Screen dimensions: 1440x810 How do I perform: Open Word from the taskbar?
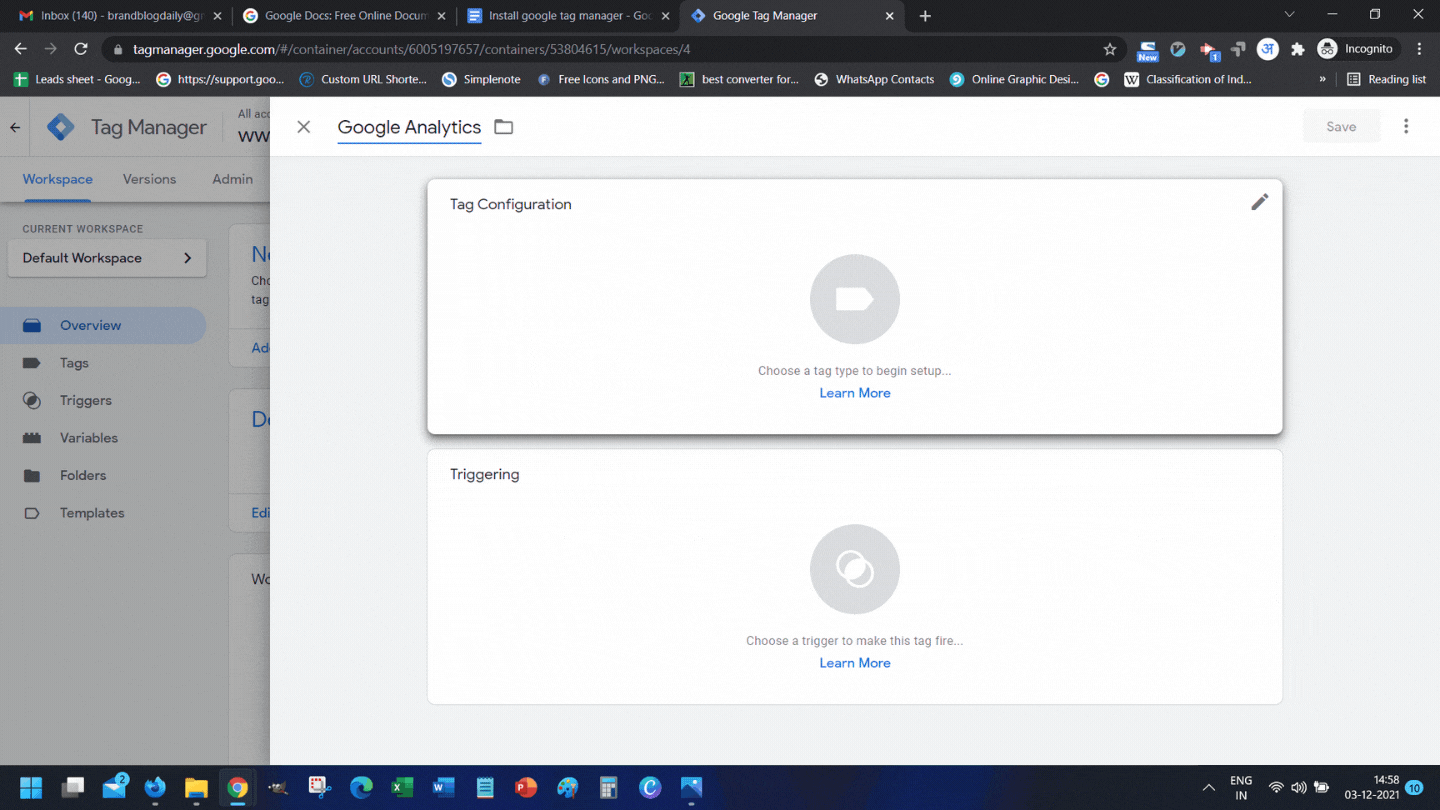[x=443, y=788]
